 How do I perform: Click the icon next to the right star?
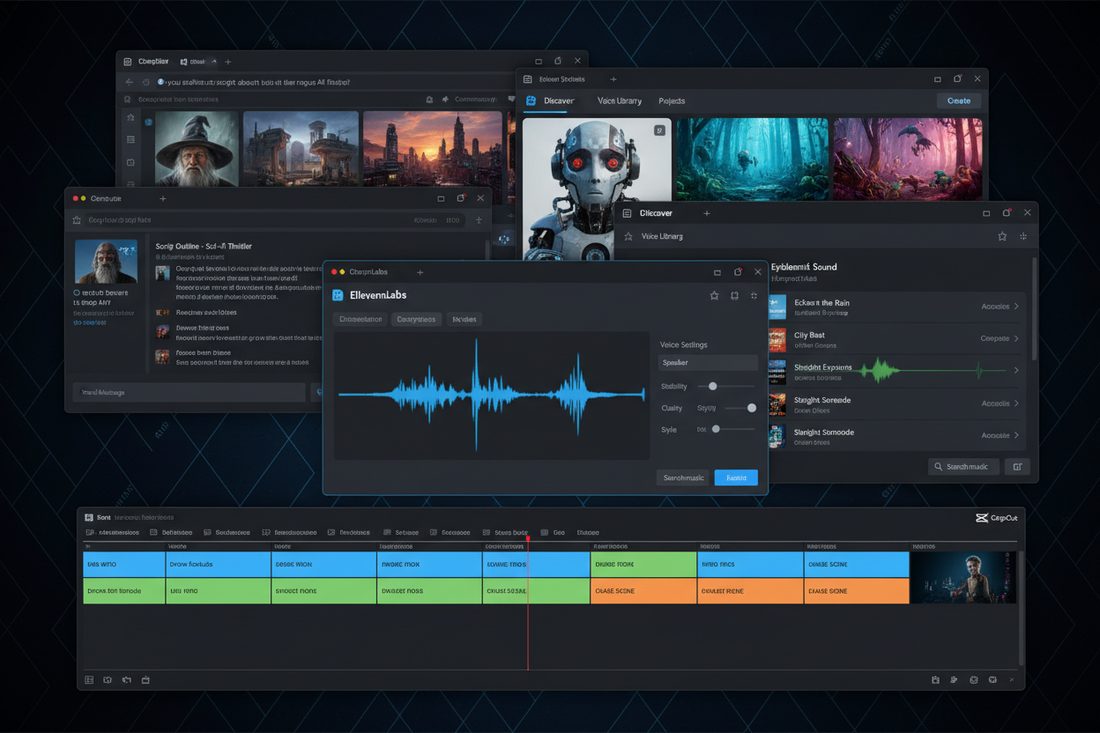pyautogui.click(x=1023, y=236)
